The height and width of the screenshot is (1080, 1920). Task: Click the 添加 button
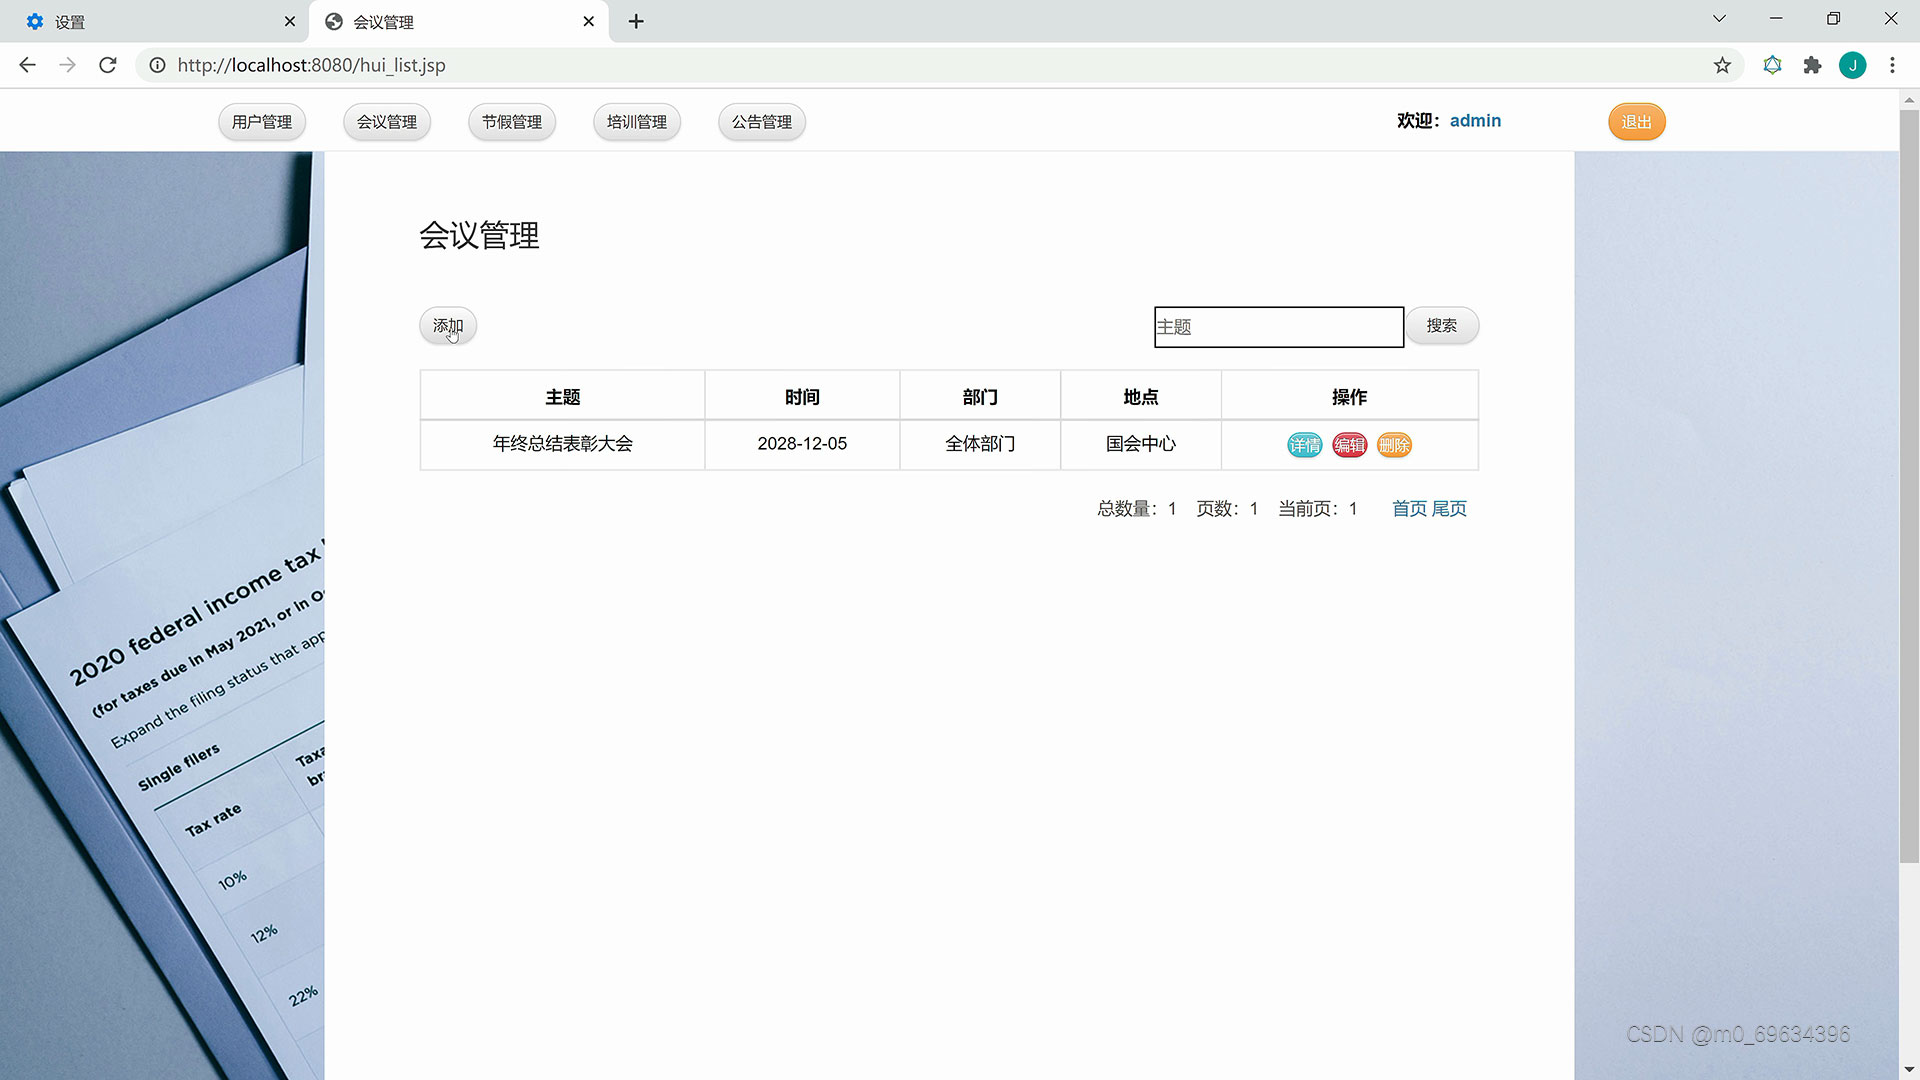(448, 326)
